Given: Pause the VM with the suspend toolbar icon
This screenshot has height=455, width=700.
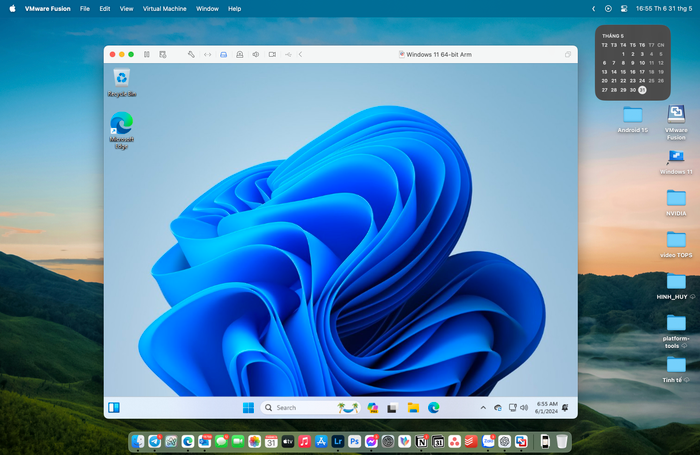Looking at the screenshot, I should (146, 54).
